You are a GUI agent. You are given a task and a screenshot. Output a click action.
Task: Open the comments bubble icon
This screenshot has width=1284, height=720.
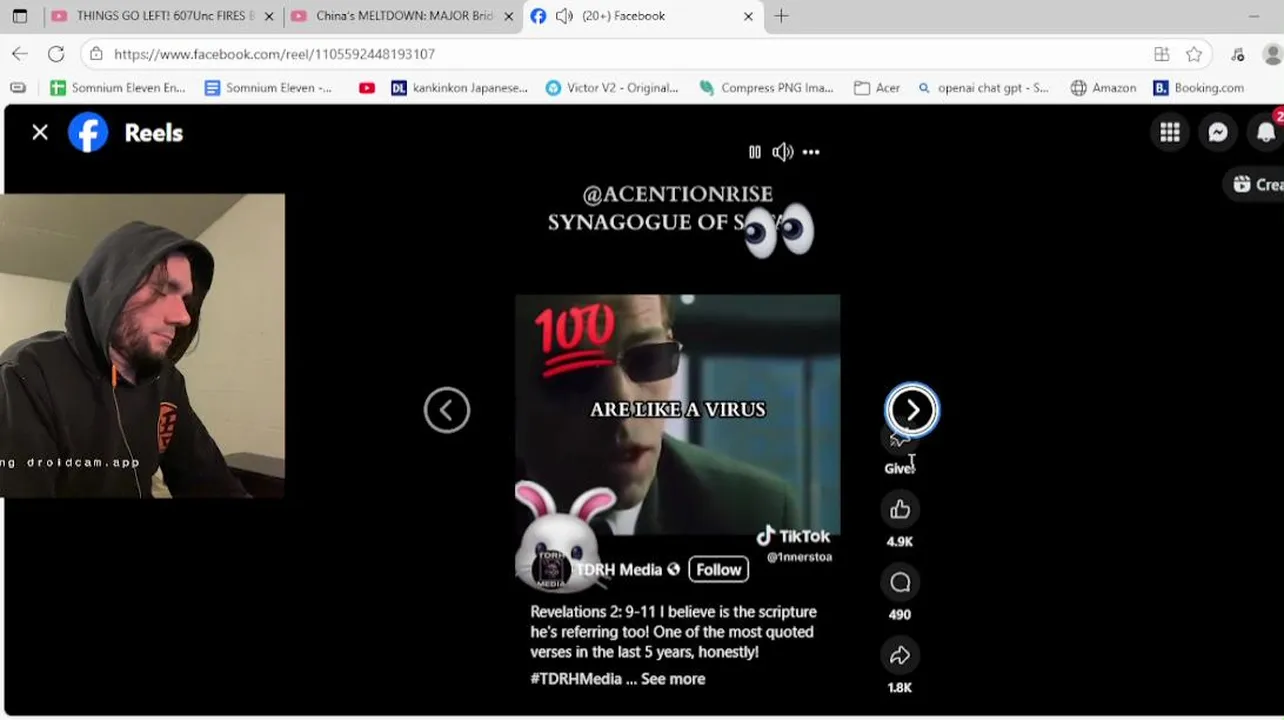point(900,583)
